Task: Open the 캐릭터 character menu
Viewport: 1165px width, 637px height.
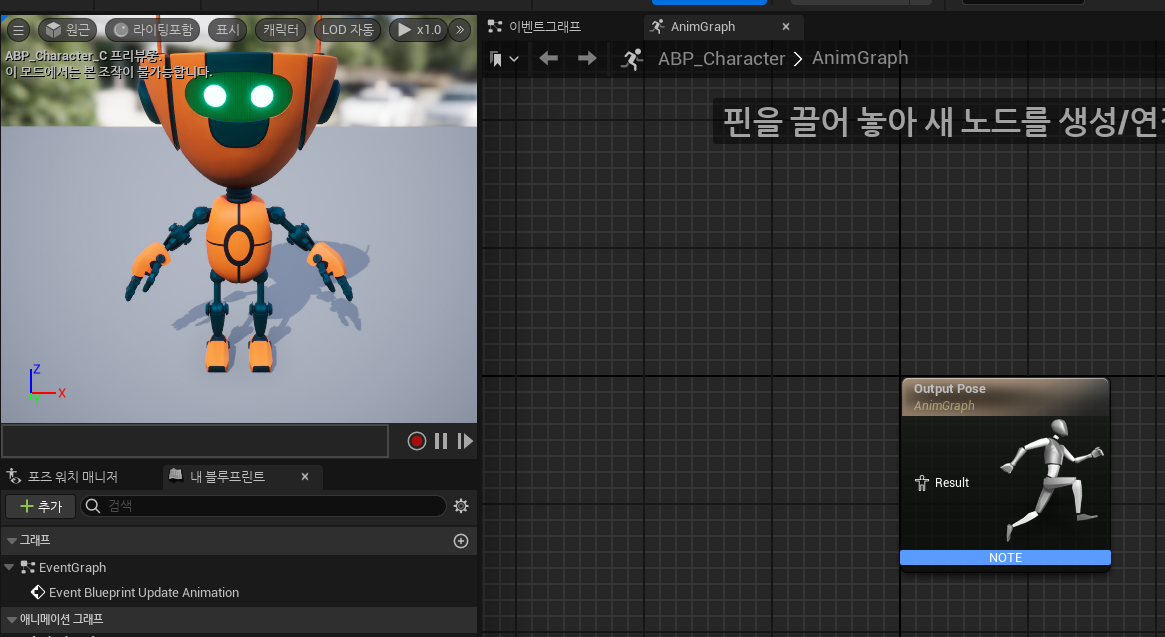Action: 281,30
